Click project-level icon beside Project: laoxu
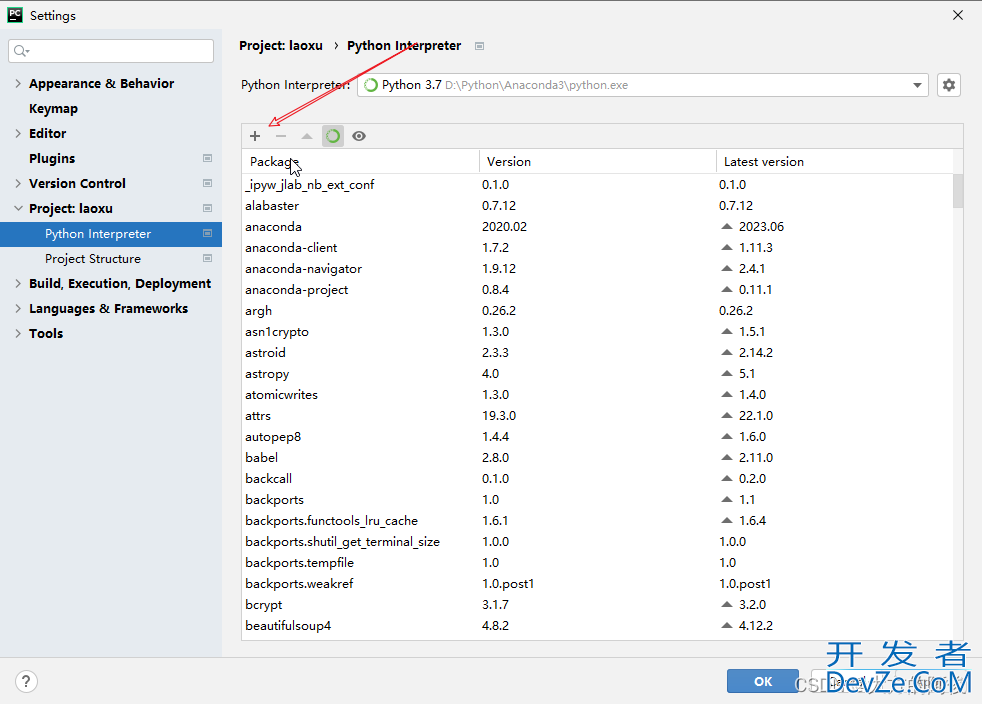 tap(207, 209)
